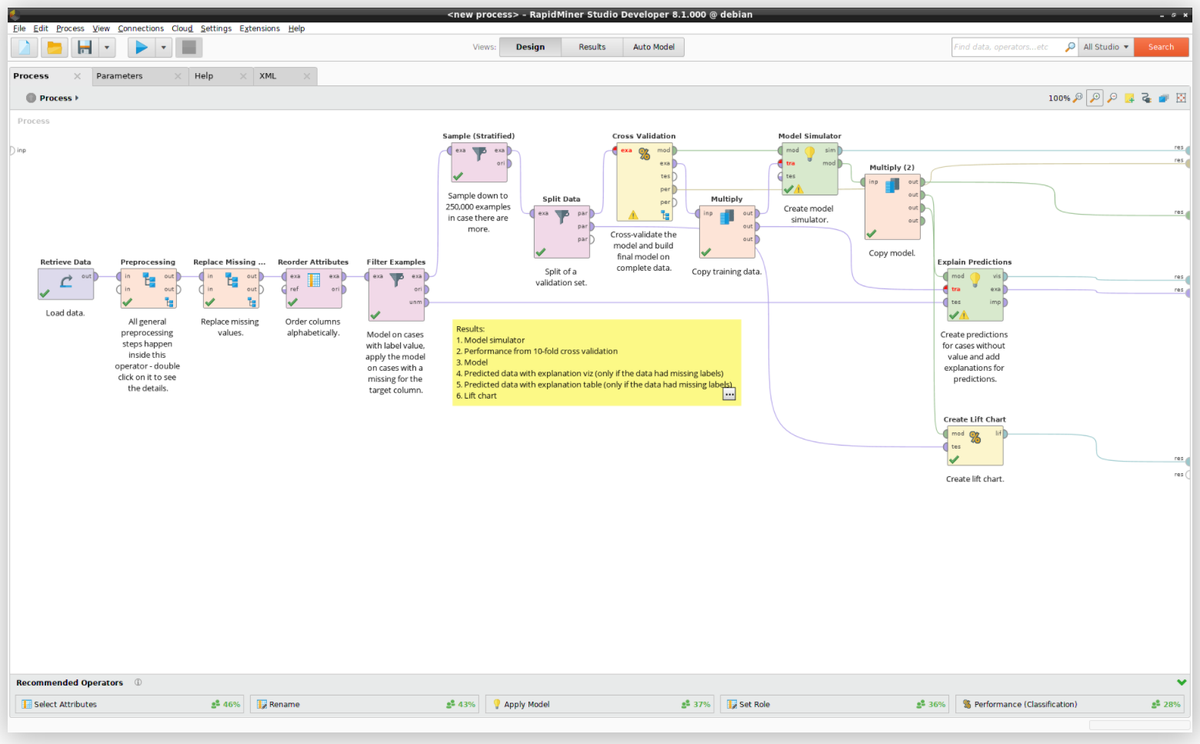Open the Process menu in the menu bar
The width and height of the screenshot is (1200, 744).
[x=70, y=28]
